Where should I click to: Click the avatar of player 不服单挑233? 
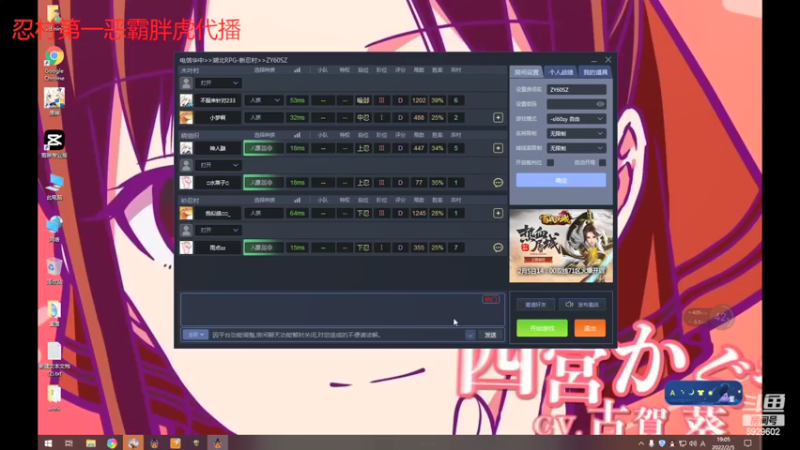(x=186, y=101)
